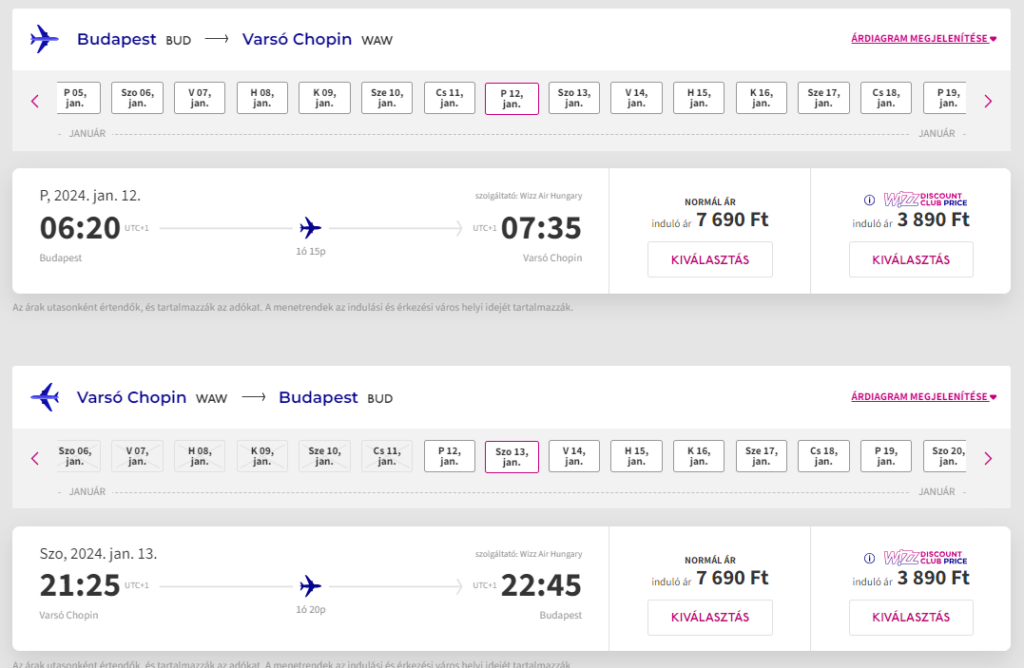Image resolution: width=1024 pixels, height=668 pixels.
Task: Choose return Discount Club Kiválasztás button
Action: [911, 617]
